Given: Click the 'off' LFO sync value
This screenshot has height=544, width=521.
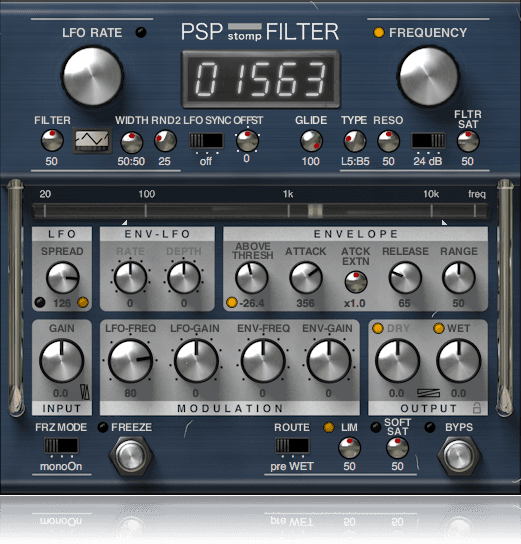Looking at the screenshot, I should (x=206, y=161).
